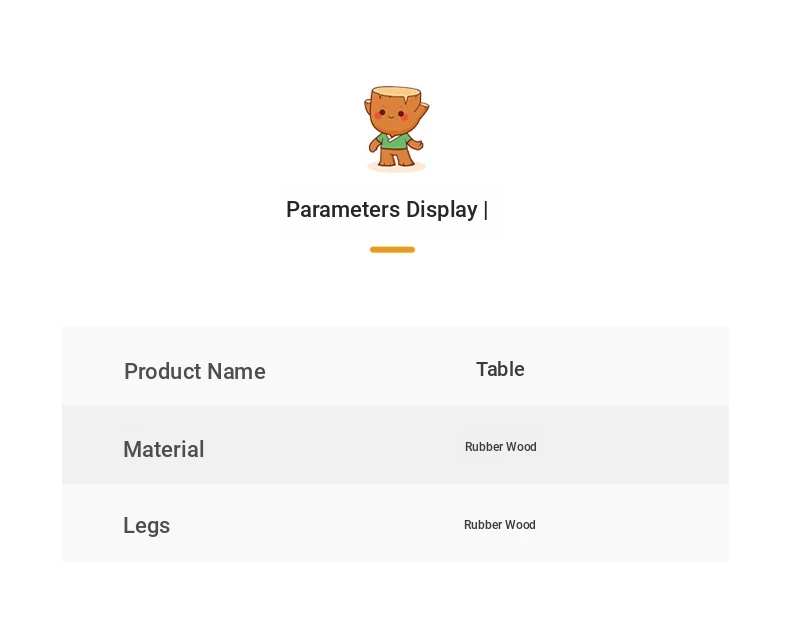Select the Product Name label
This screenshot has width=790, height=630.
coord(194,371)
